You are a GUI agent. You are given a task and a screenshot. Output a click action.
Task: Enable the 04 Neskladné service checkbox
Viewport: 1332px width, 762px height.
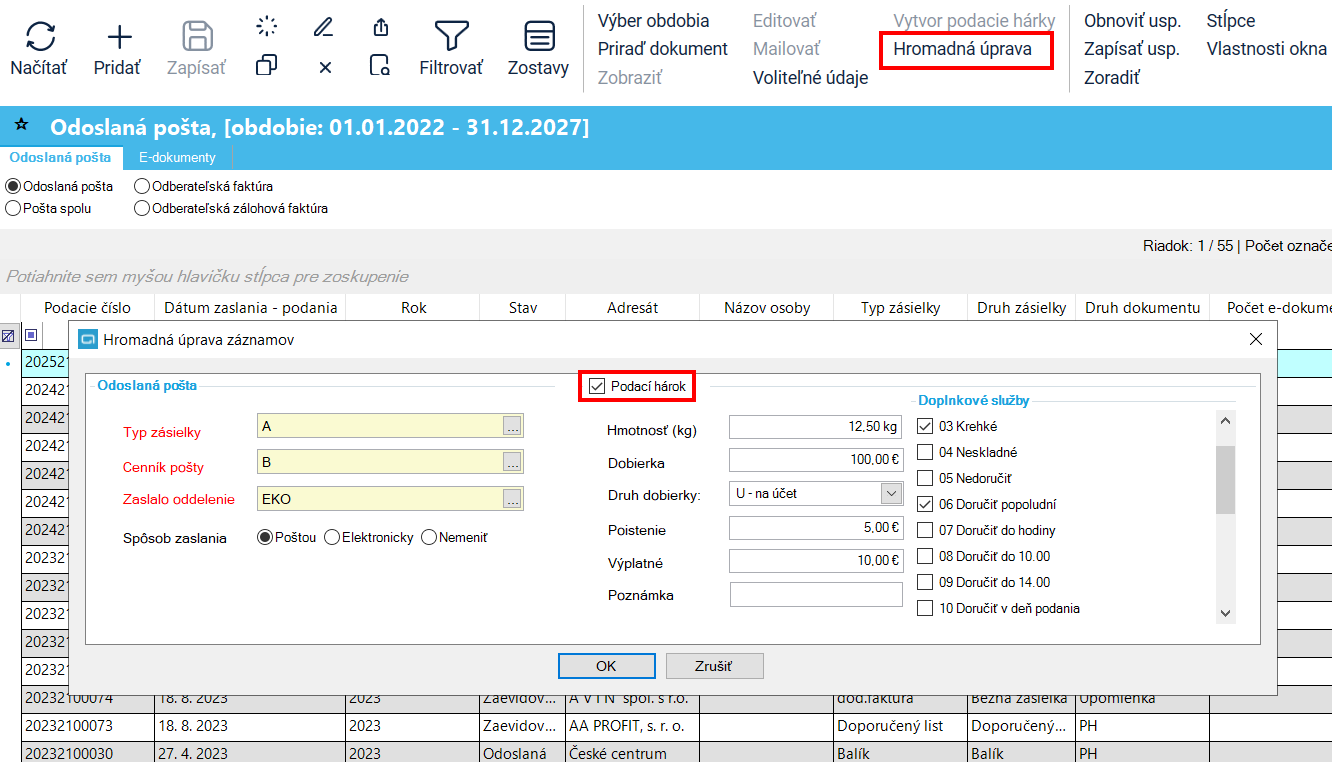(x=925, y=452)
